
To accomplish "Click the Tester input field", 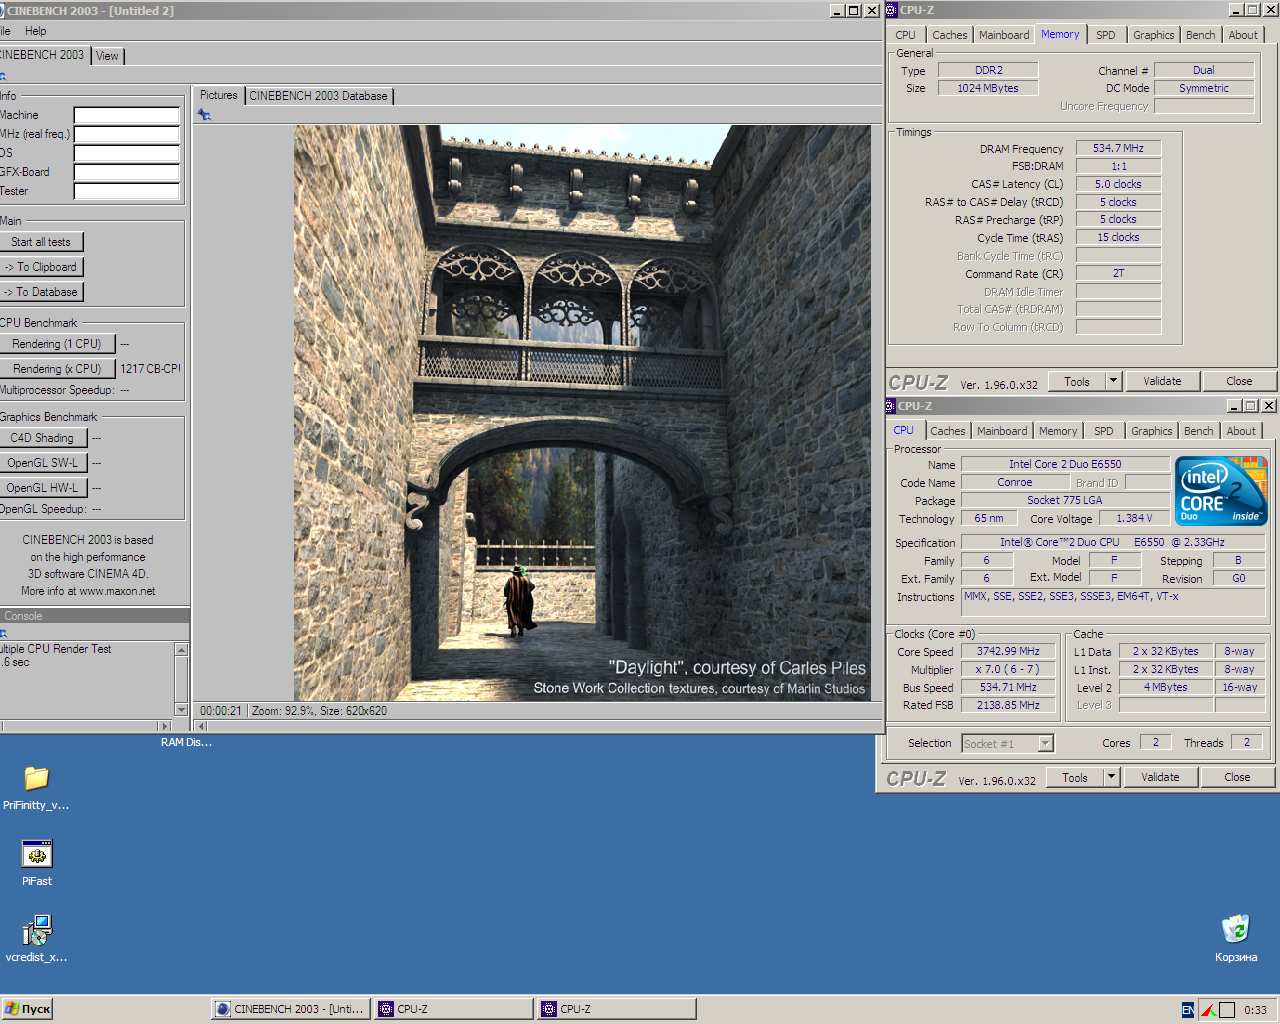I will (x=127, y=191).
